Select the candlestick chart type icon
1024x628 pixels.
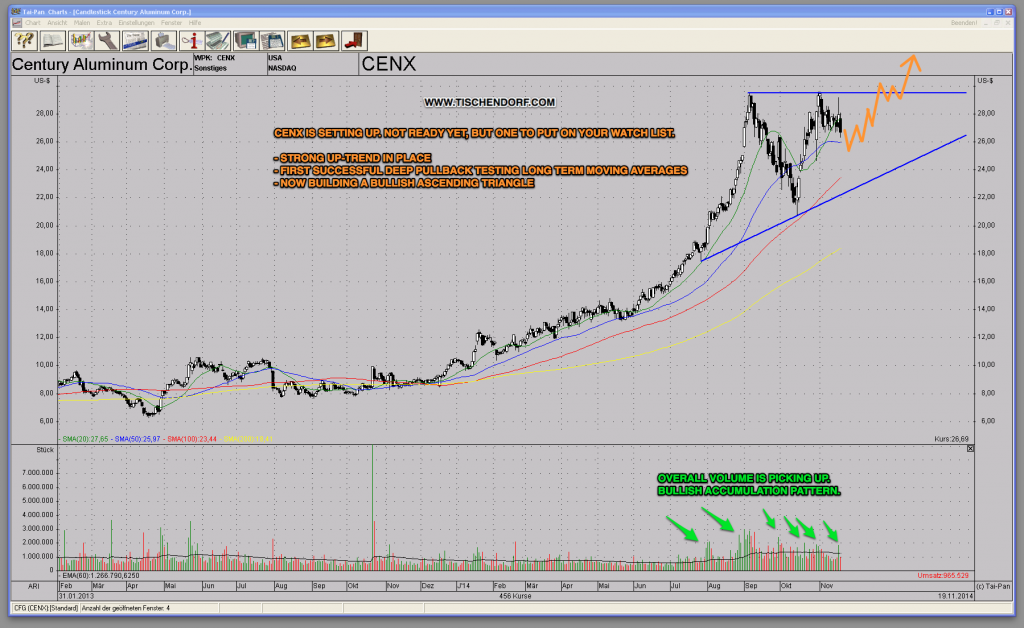[80, 40]
